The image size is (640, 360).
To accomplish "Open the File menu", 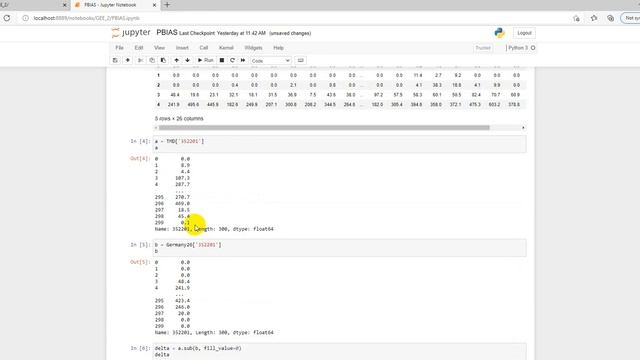I will (x=119, y=48).
